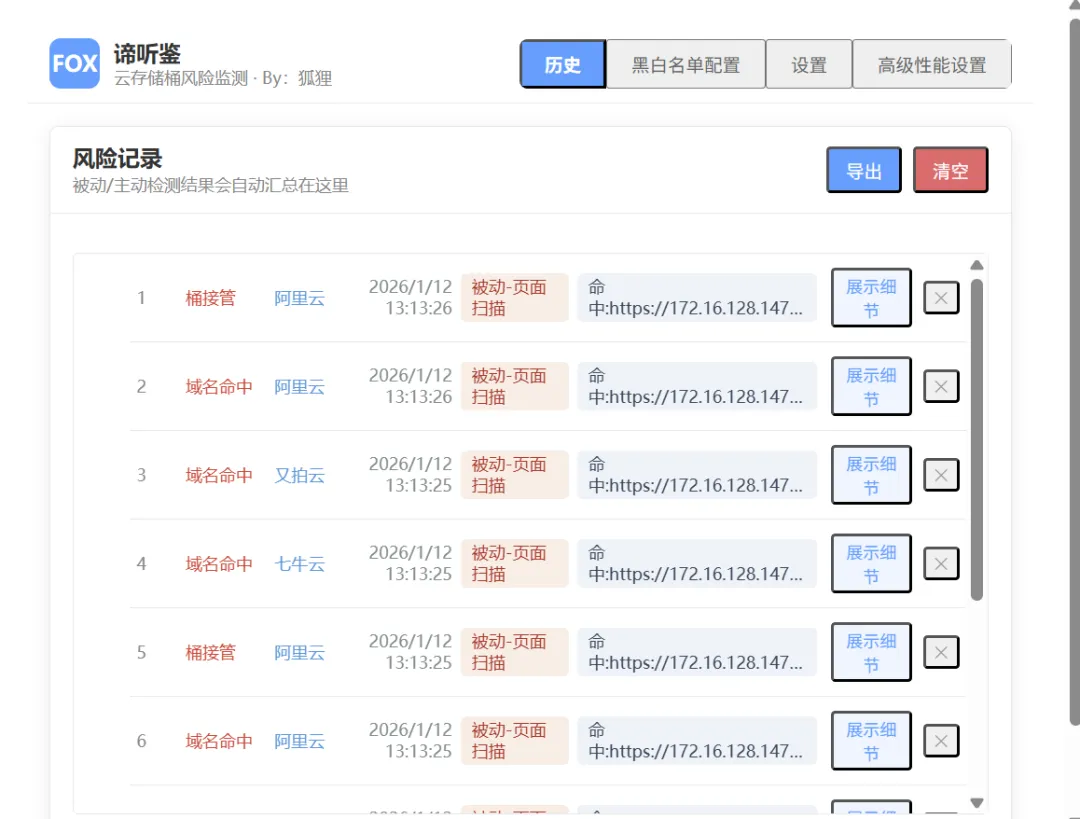Click the URL text of record 1
The image size is (1080, 819).
point(697,298)
